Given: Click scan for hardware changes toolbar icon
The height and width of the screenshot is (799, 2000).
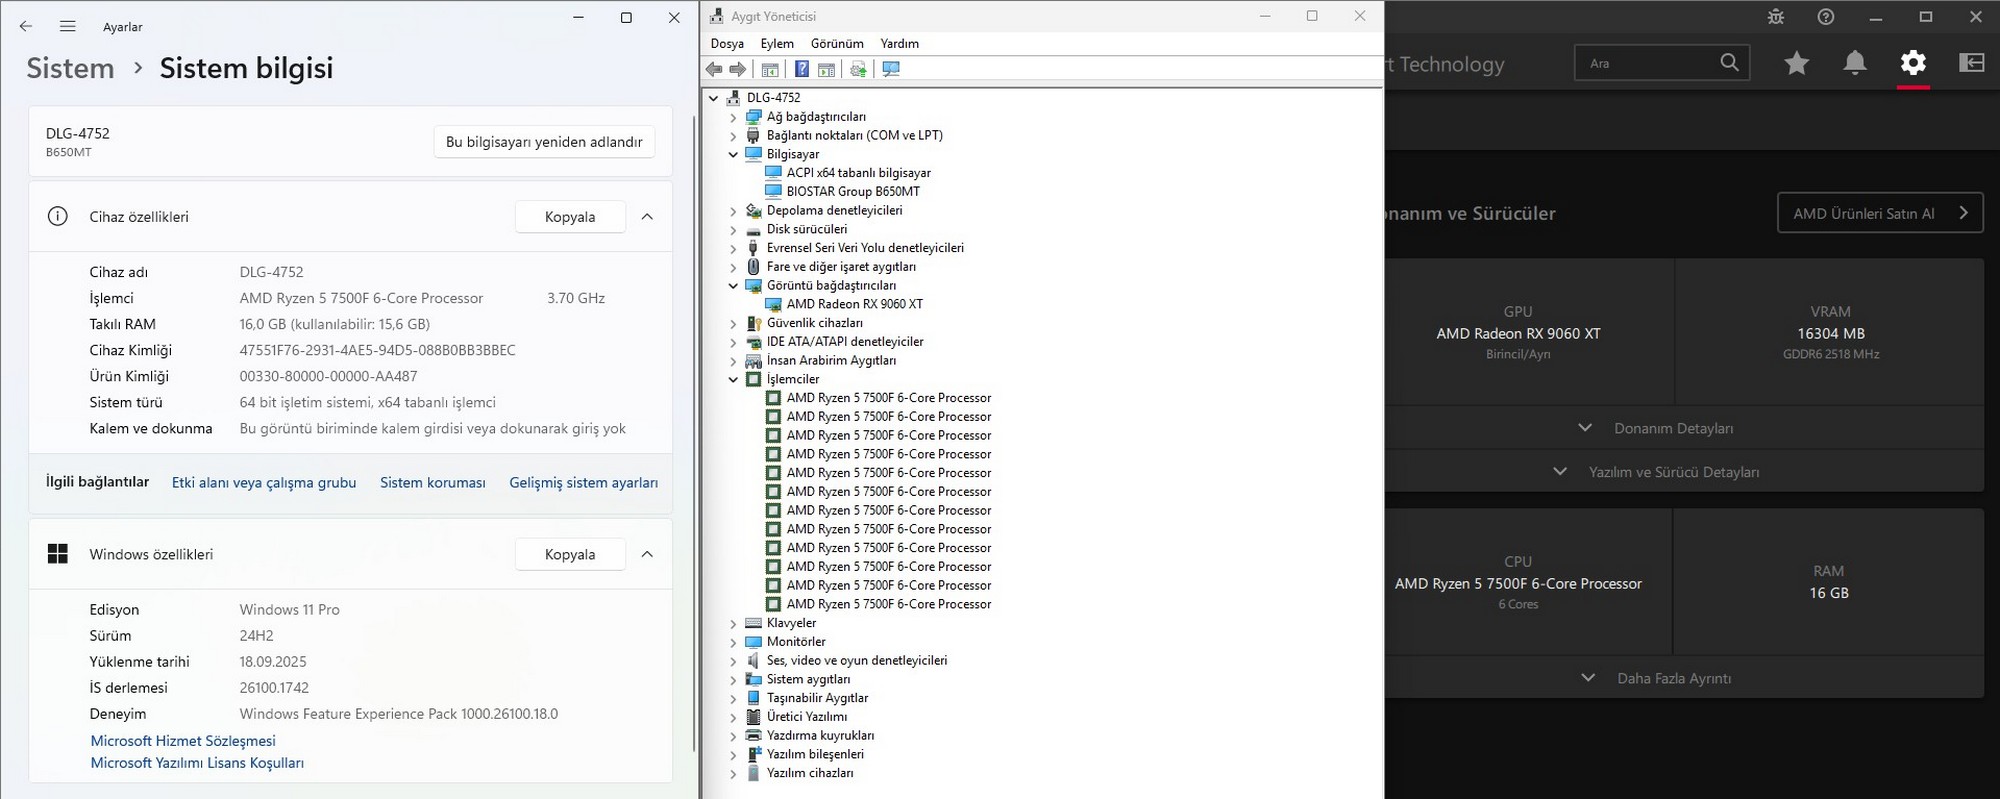Looking at the screenshot, I should 891,69.
